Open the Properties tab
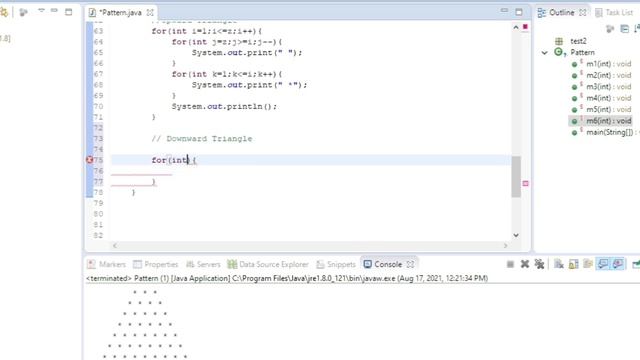Screen dimensions: 640x360 (156, 264)
